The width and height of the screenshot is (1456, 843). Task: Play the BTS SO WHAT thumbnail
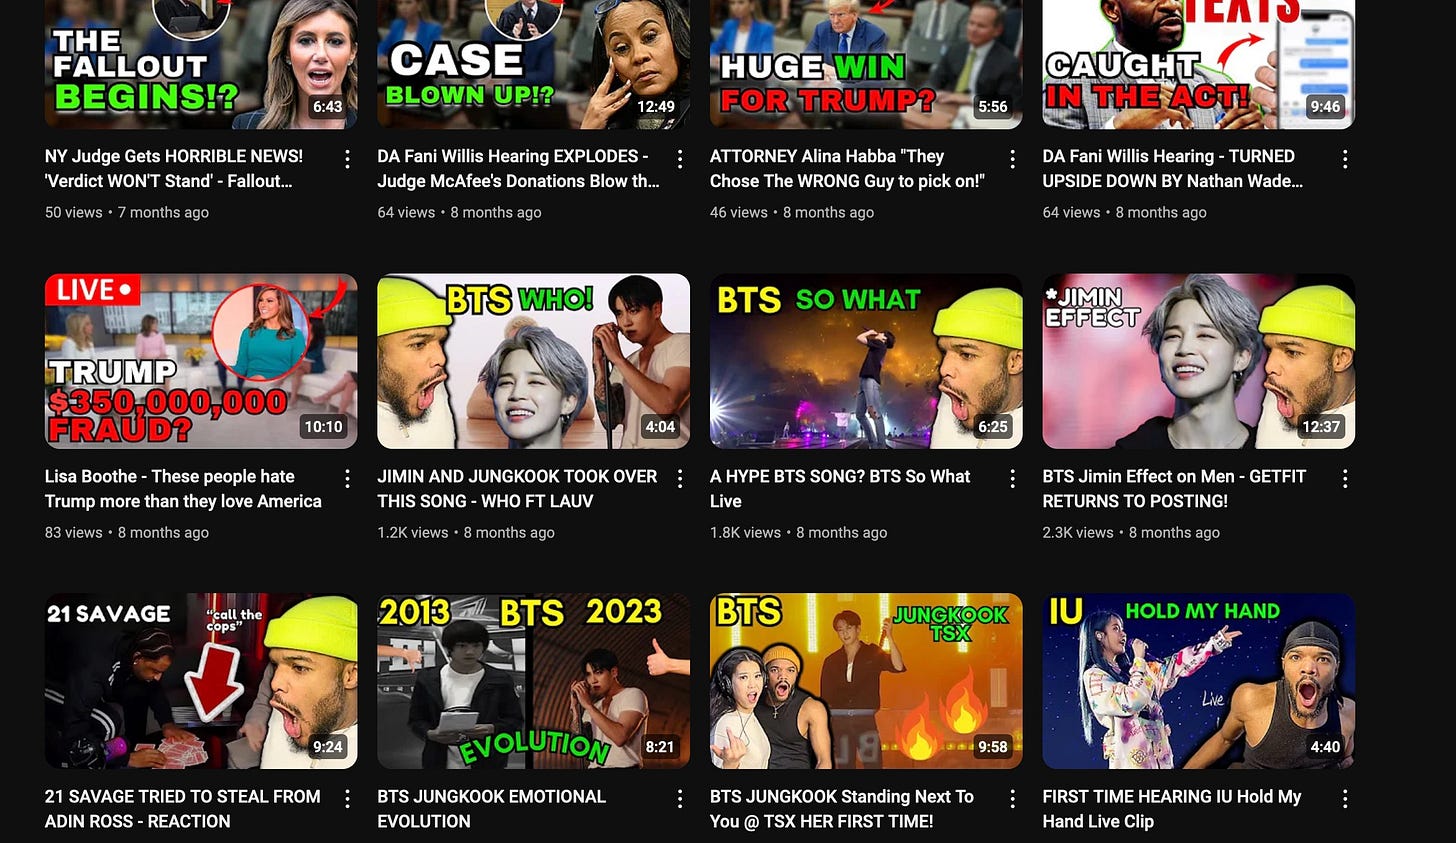point(866,361)
